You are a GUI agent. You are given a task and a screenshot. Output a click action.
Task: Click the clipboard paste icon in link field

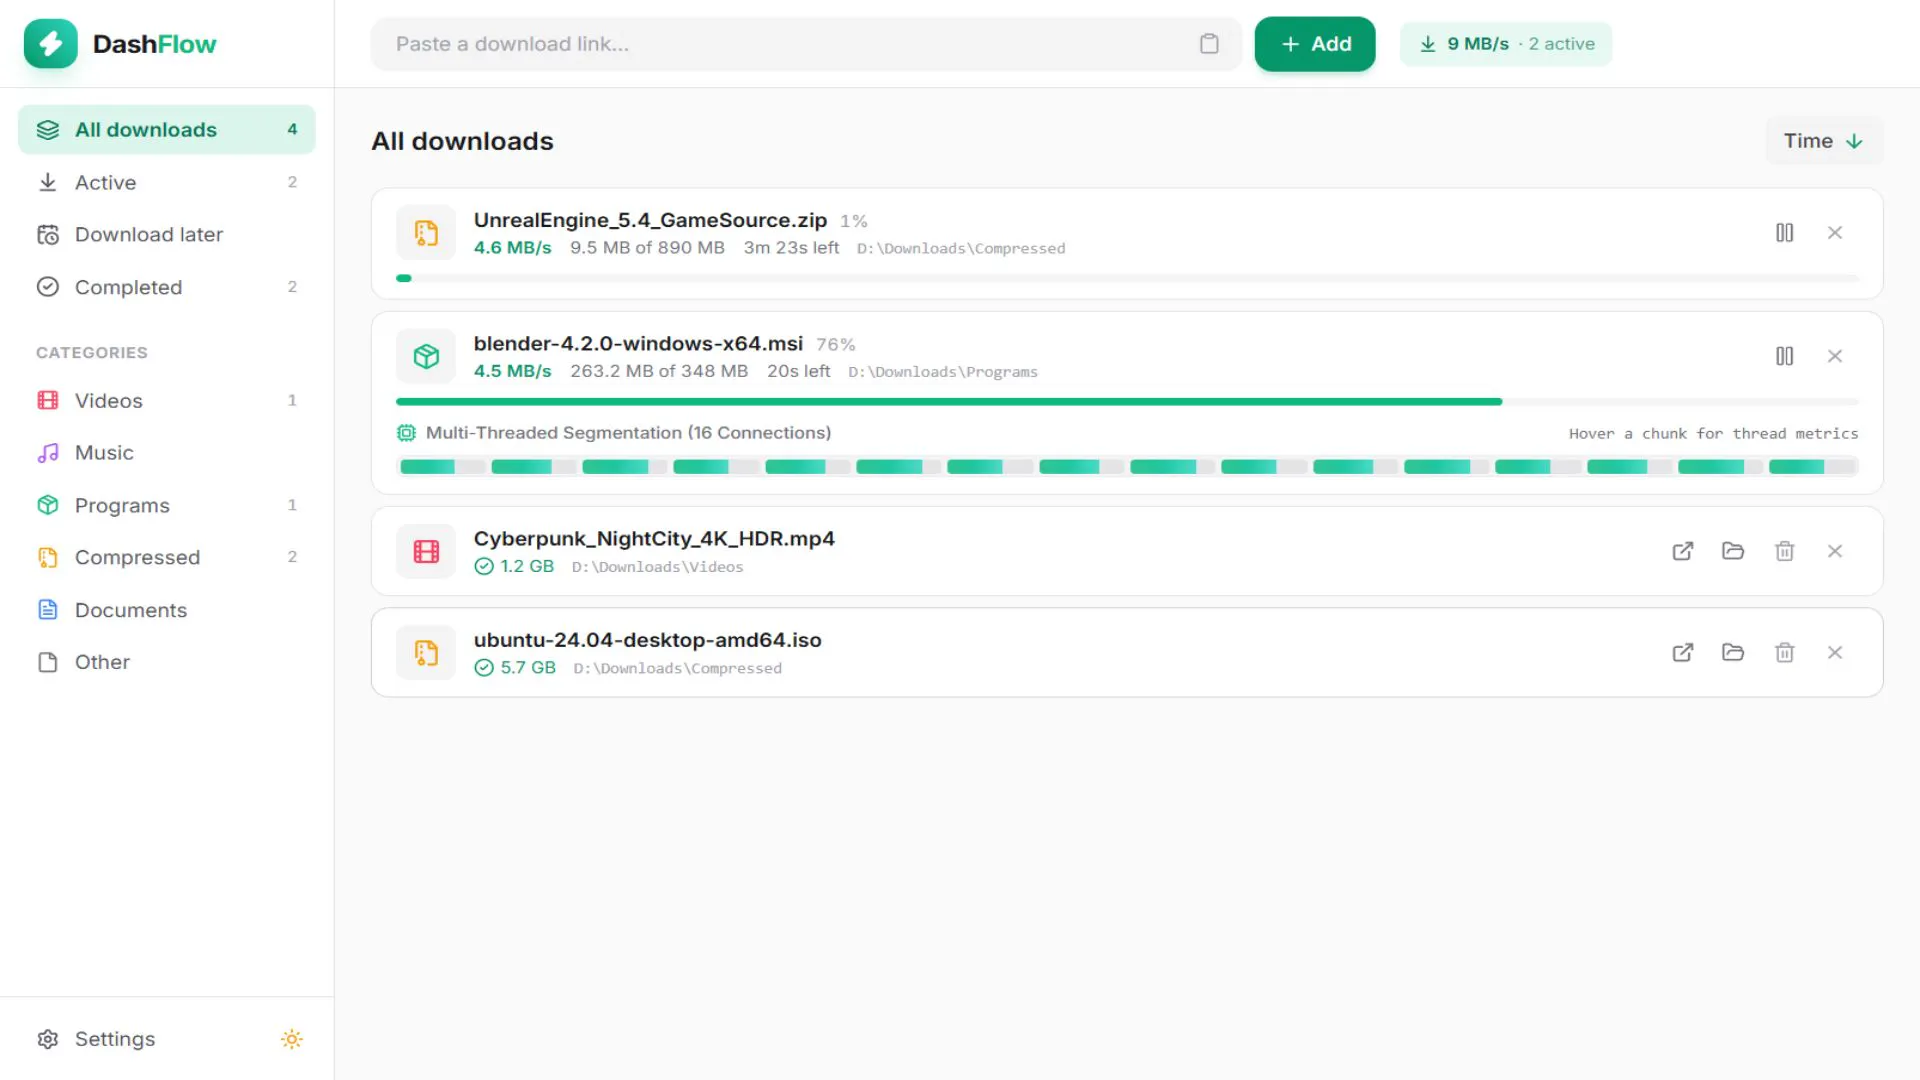1209,44
